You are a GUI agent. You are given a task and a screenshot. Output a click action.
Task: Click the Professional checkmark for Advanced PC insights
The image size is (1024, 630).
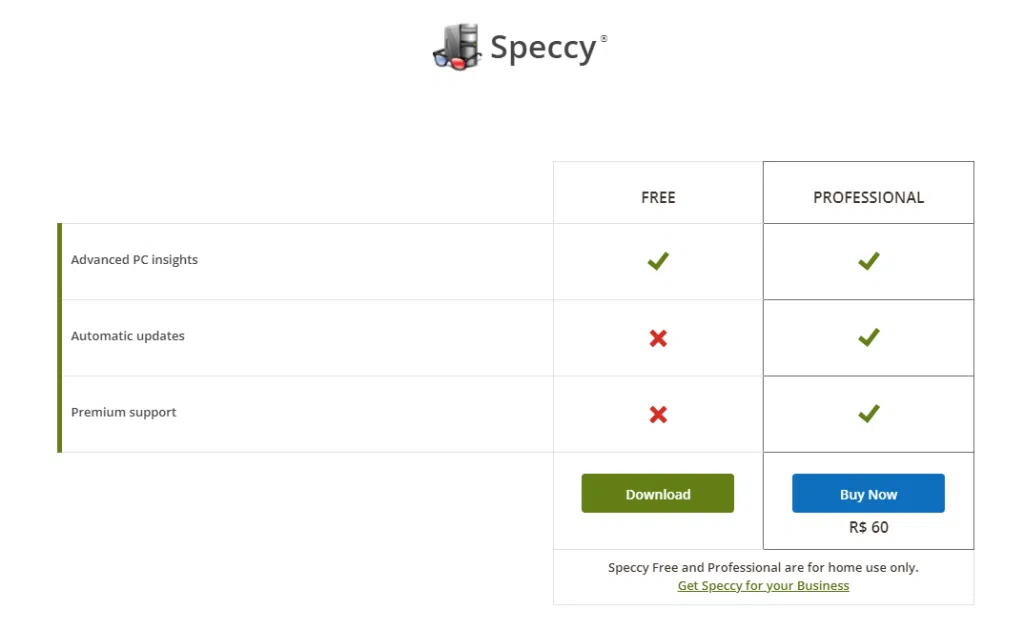coord(868,261)
